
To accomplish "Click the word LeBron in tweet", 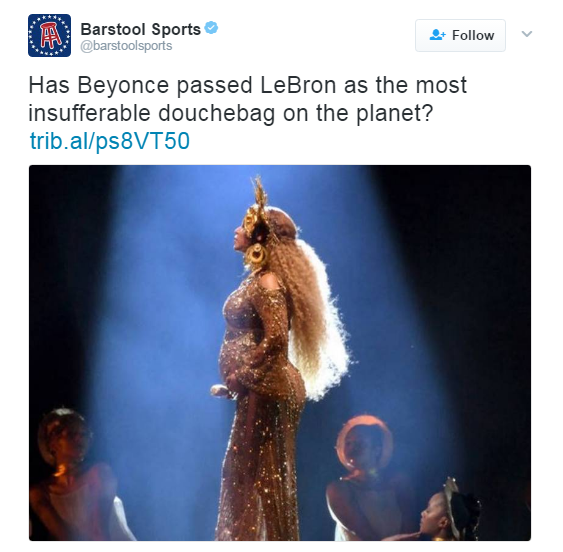I will pyautogui.click(x=298, y=85).
